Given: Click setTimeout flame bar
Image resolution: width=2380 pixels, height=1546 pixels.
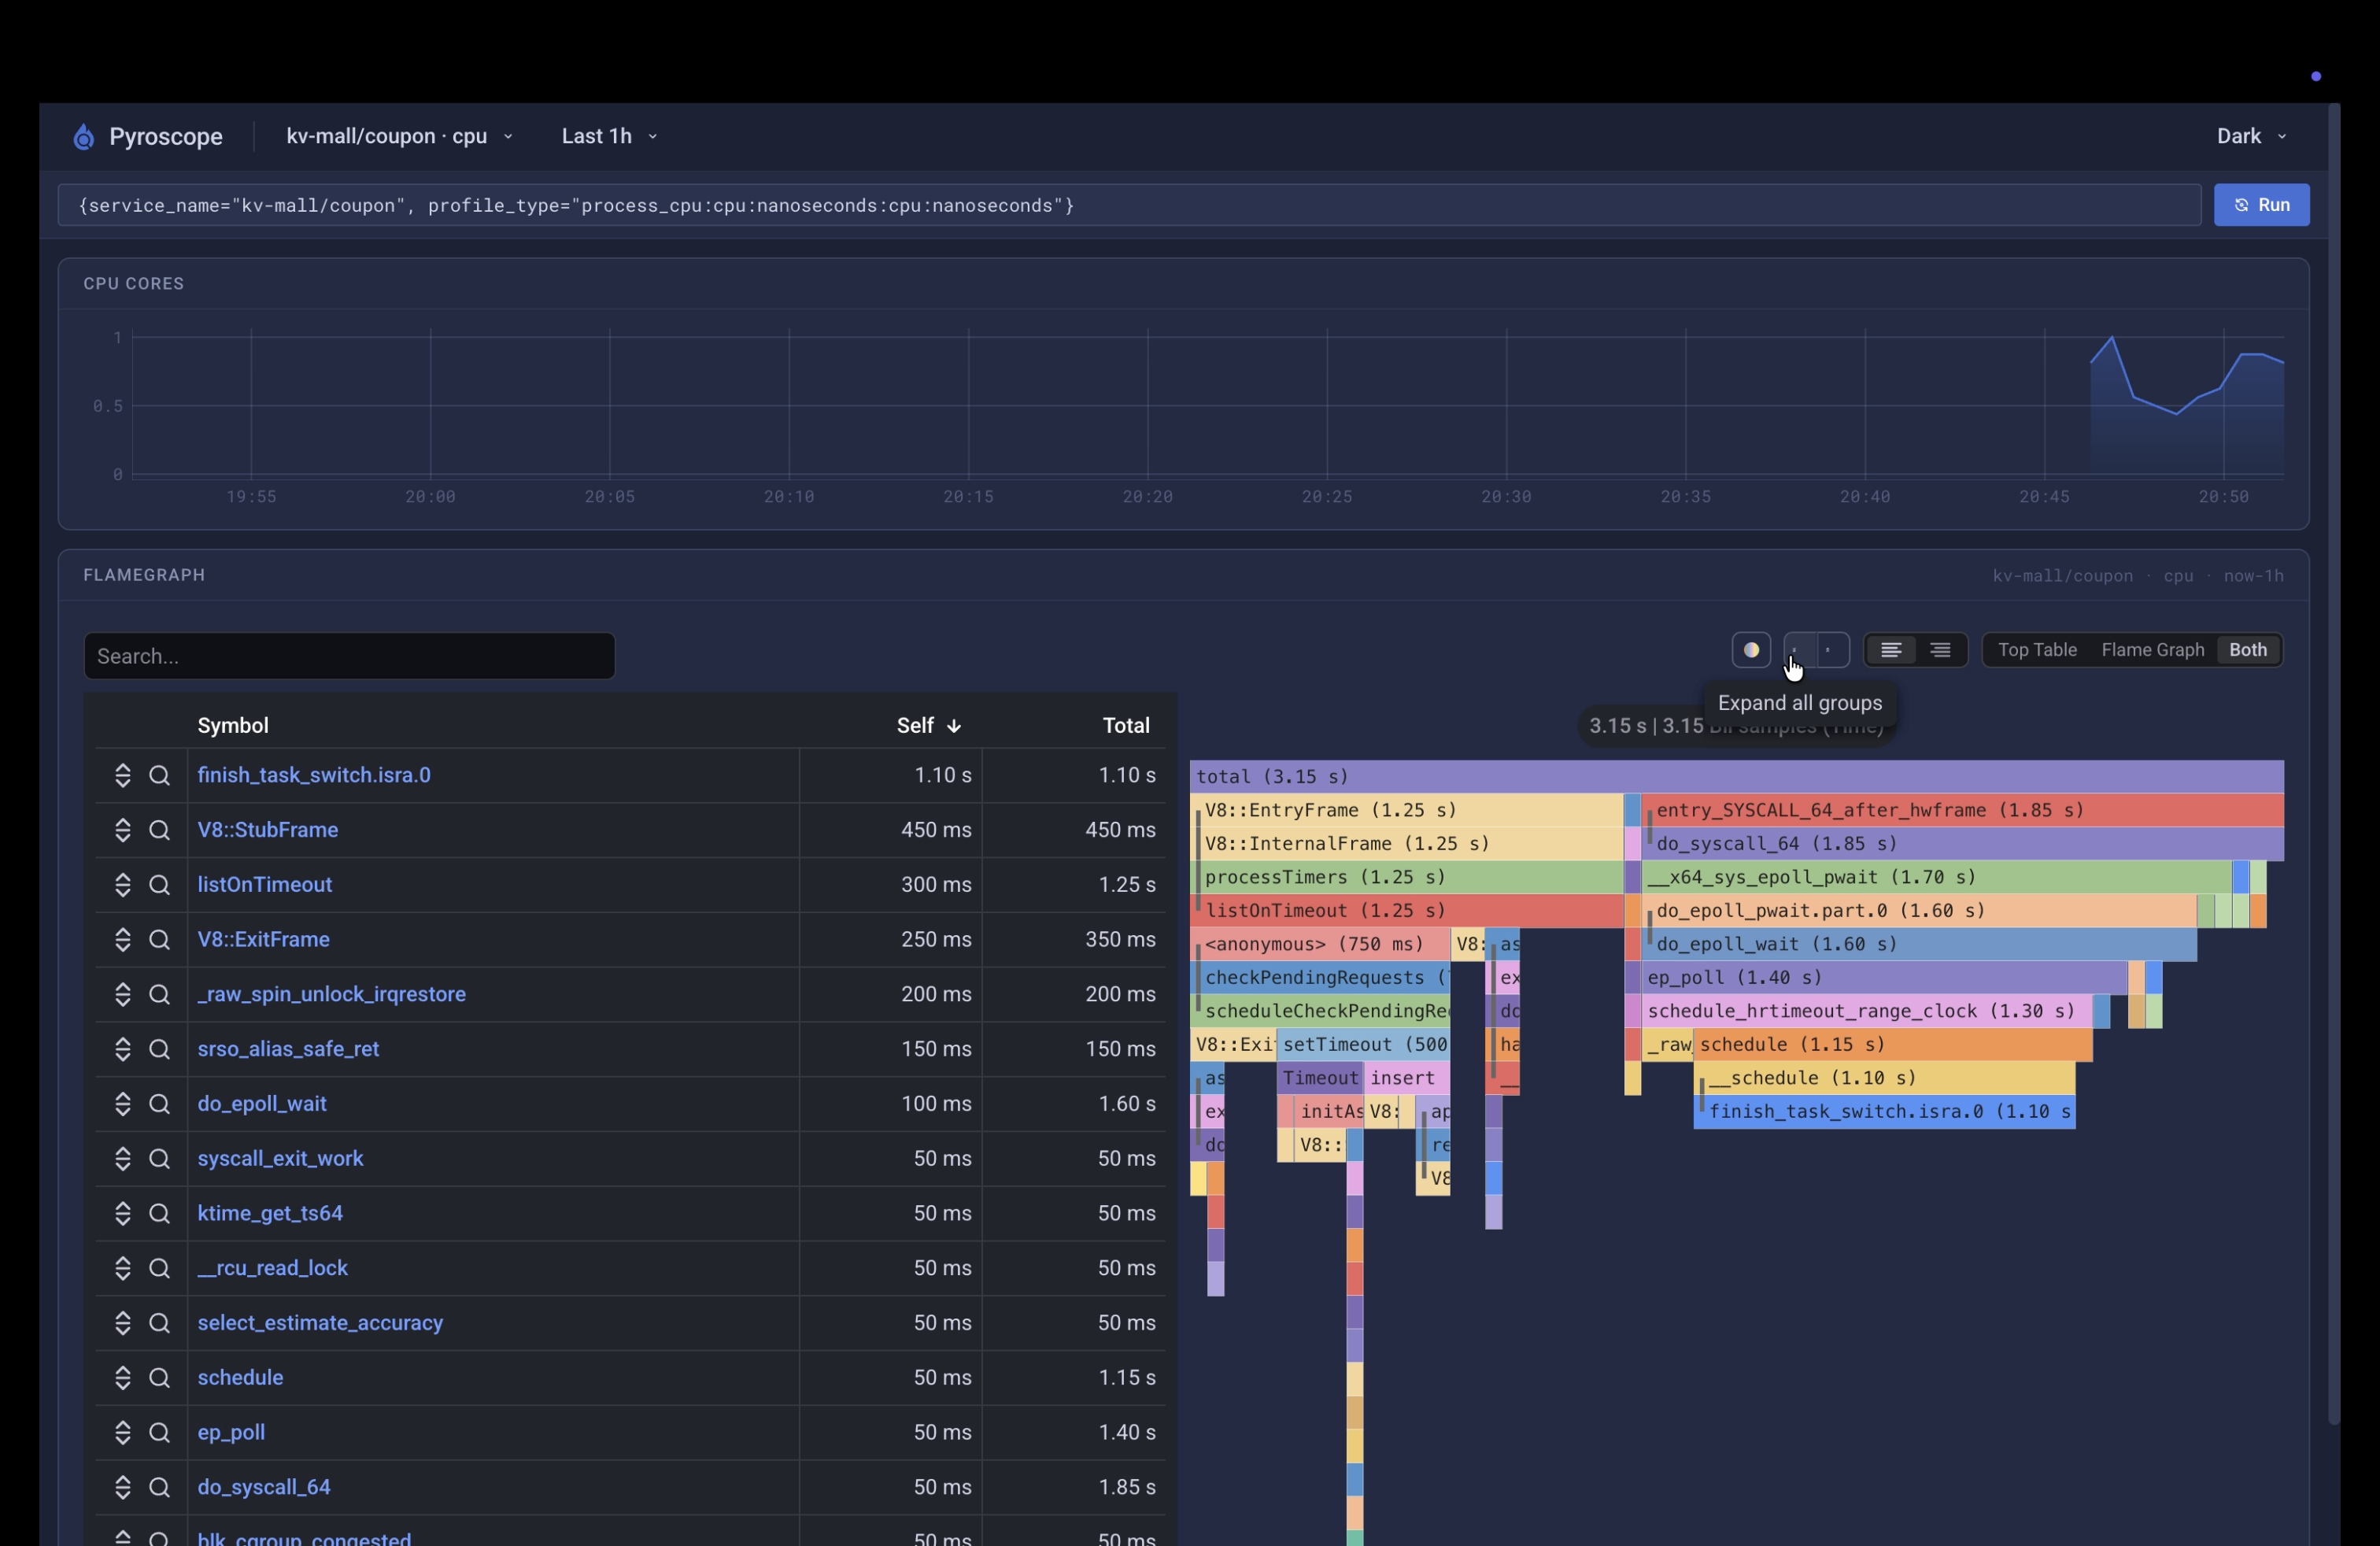Looking at the screenshot, I should pyautogui.click(x=1363, y=1045).
